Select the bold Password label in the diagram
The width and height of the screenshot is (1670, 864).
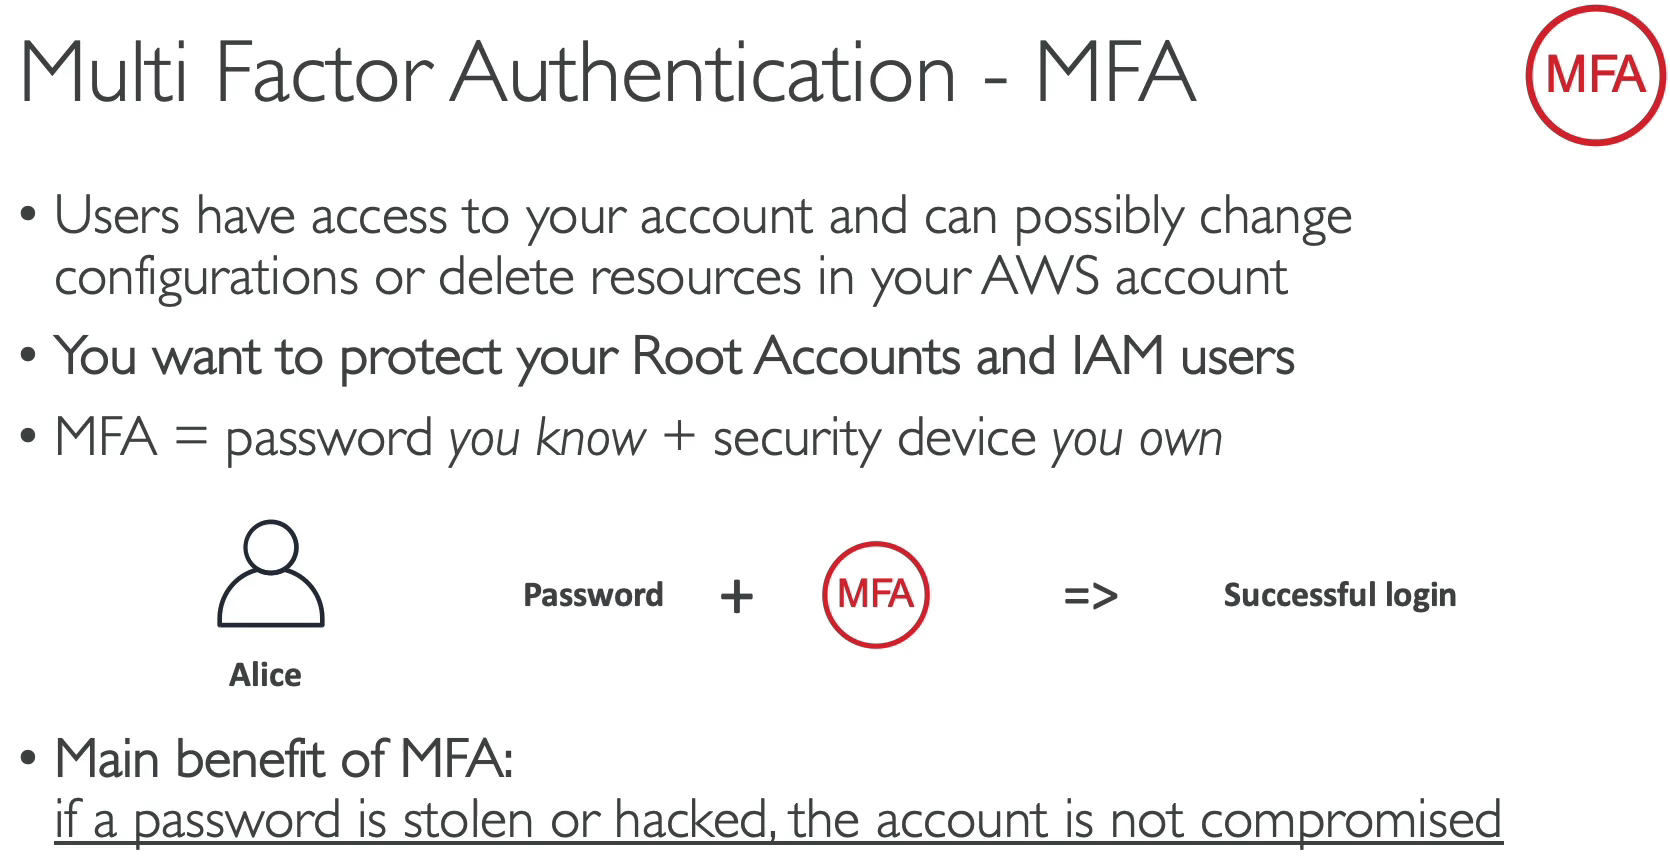coord(593,595)
